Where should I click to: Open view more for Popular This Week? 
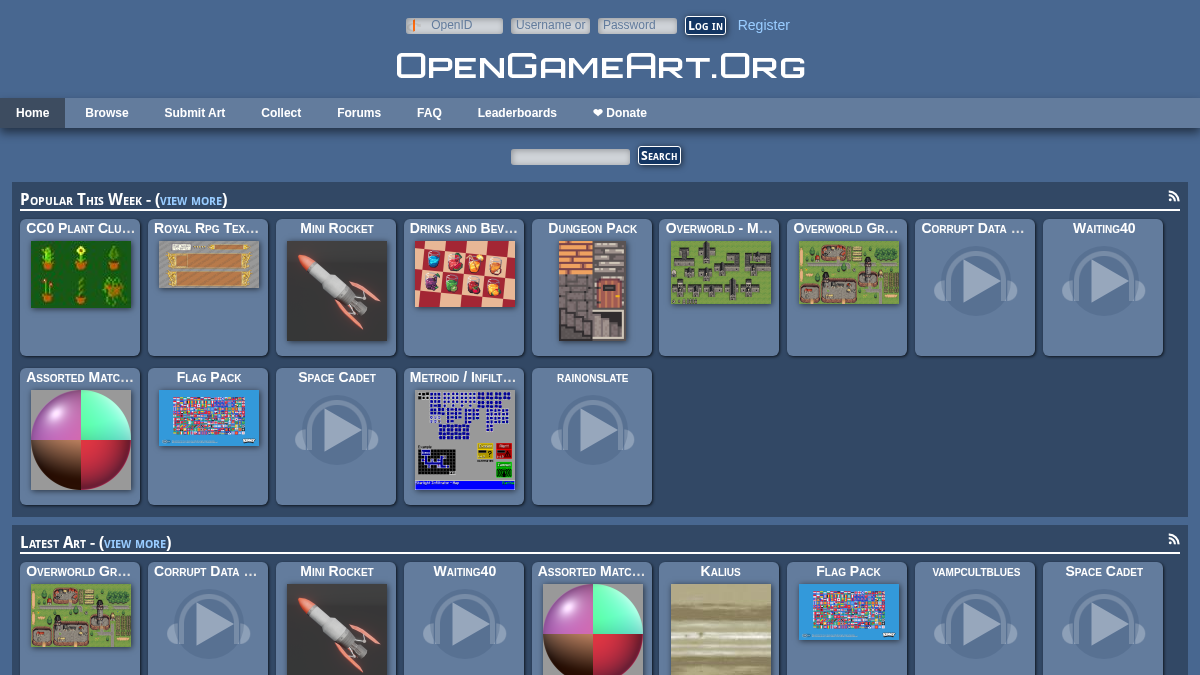(191, 200)
